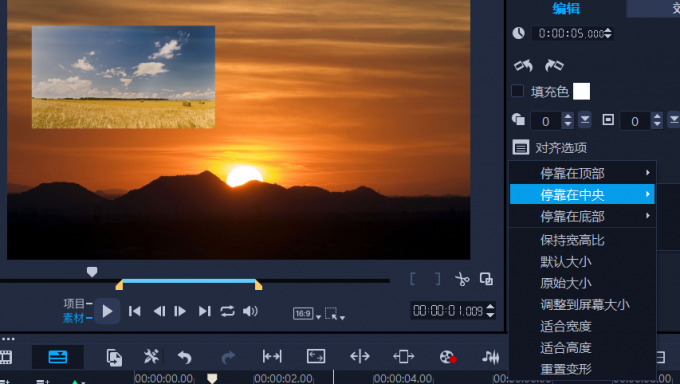680x384 pixels.
Task: Click the scissors split clip icon
Action: click(462, 279)
